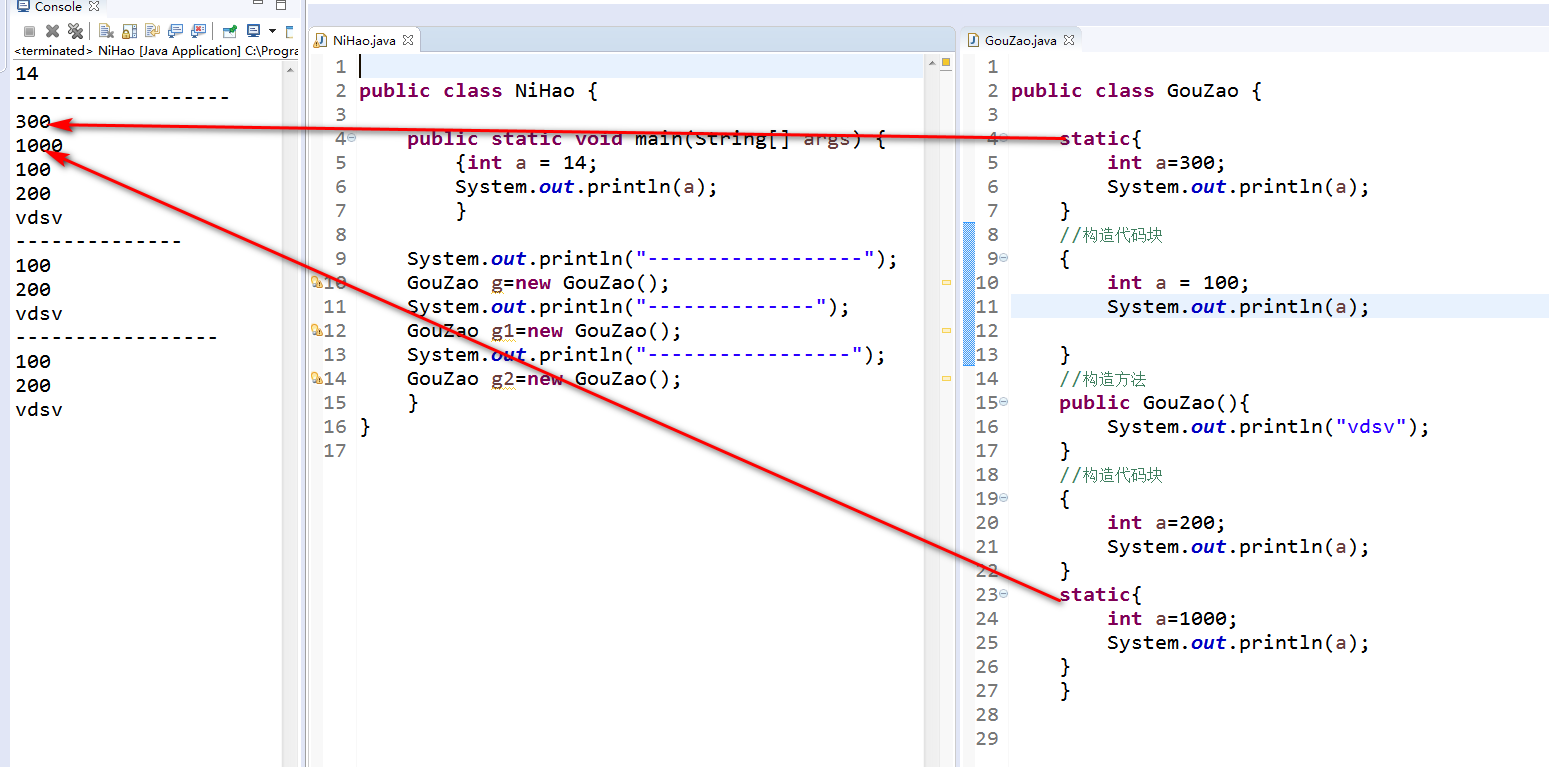Click the warning marker on line 10

[317, 283]
